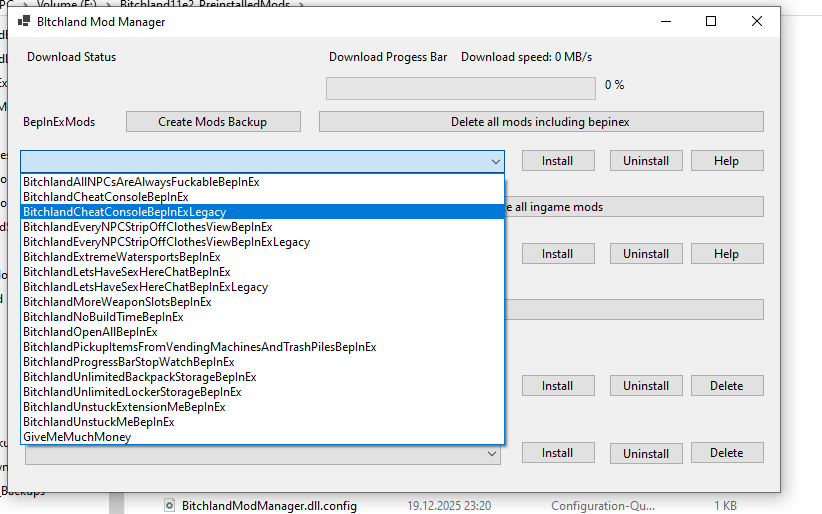Click the button ending 'all ingame mods'
The width and height of the screenshot is (822, 514).
point(633,207)
